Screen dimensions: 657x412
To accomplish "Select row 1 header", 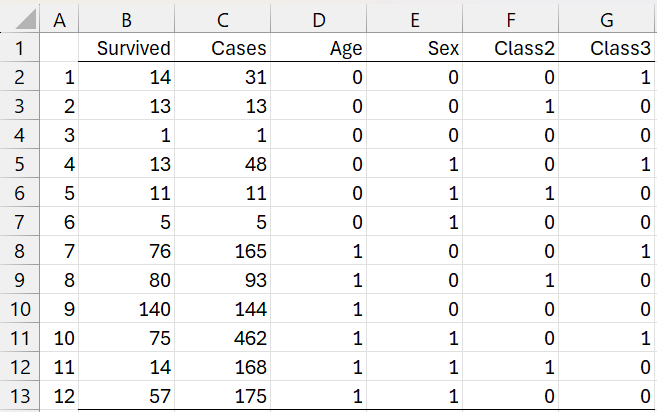I will 19,46.
